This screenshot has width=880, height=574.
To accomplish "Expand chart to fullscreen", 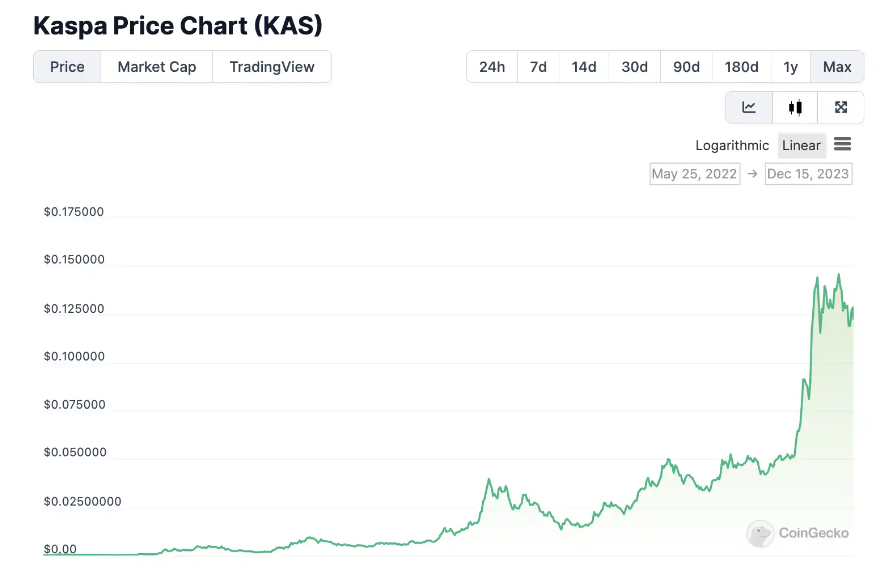I will click(841, 107).
